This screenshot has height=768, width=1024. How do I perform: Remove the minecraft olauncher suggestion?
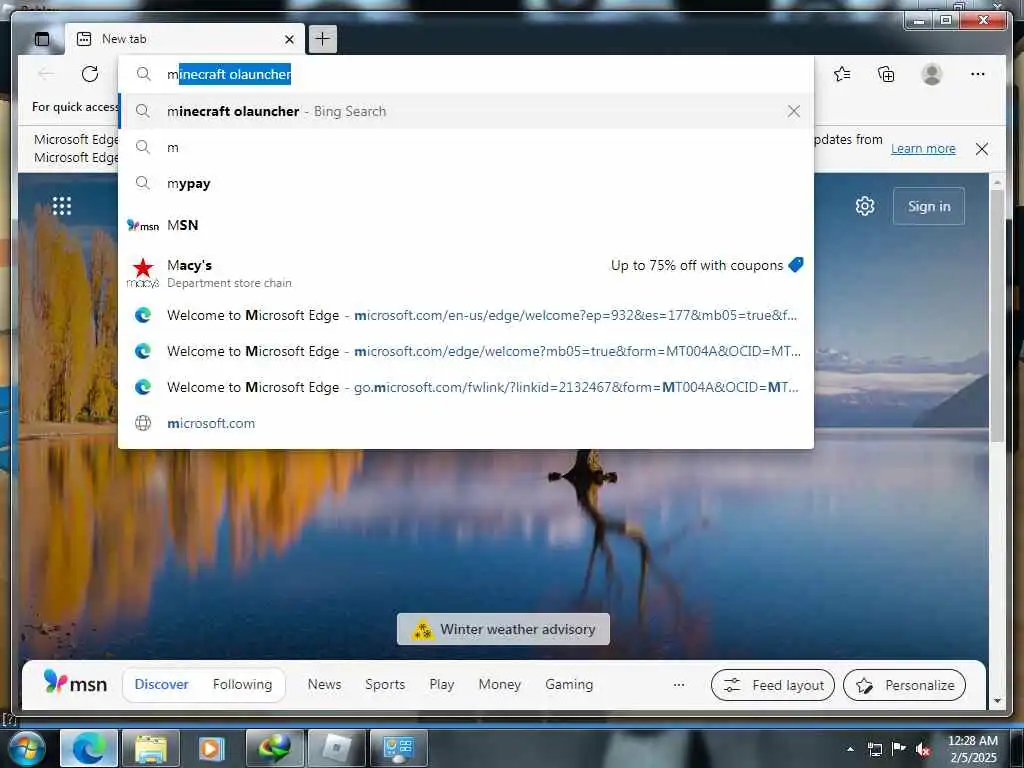(x=793, y=111)
